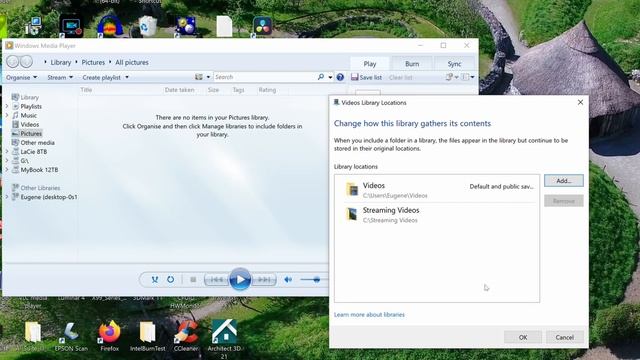Sort by the Size column header
The image size is (640, 360).
point(213,90)
